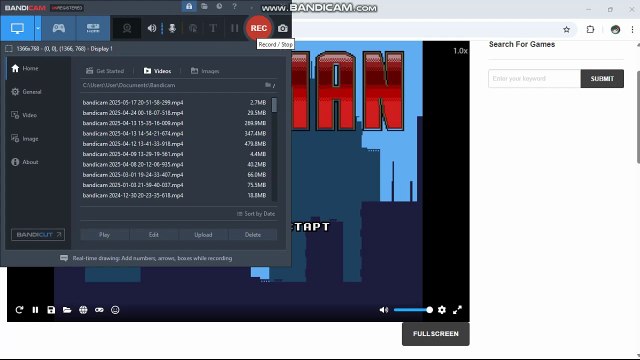Image resolution: width=640 pixels, height=360 pixels.
Task: Open game emulator settings gear
Action: (x=442, y=310)
